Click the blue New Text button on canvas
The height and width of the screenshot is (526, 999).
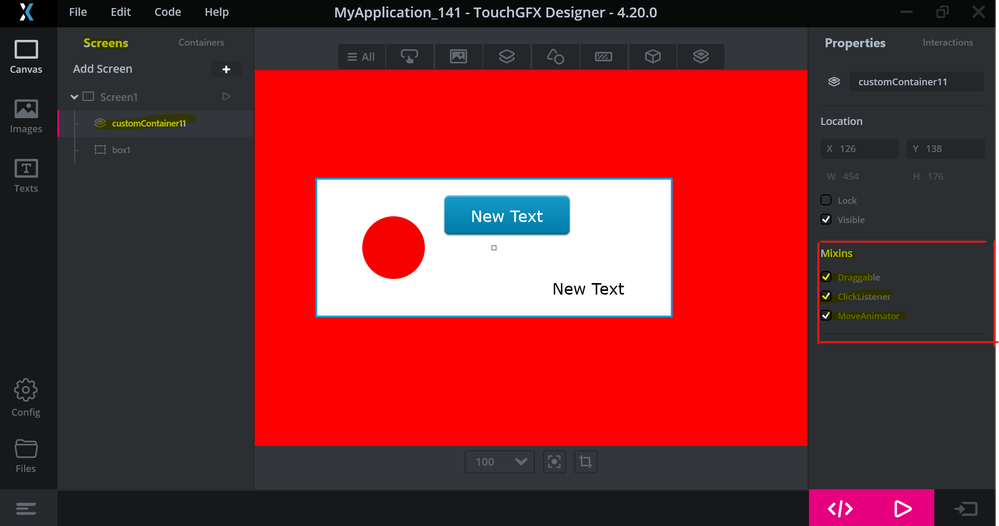click(507, 216)
